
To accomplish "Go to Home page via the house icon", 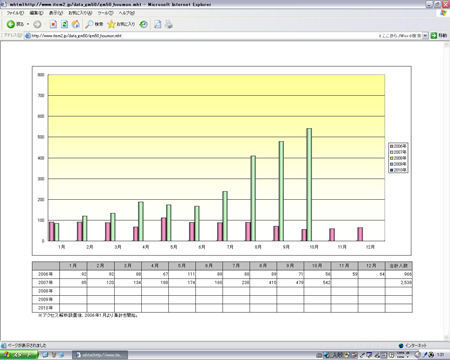I will [76, 24].
